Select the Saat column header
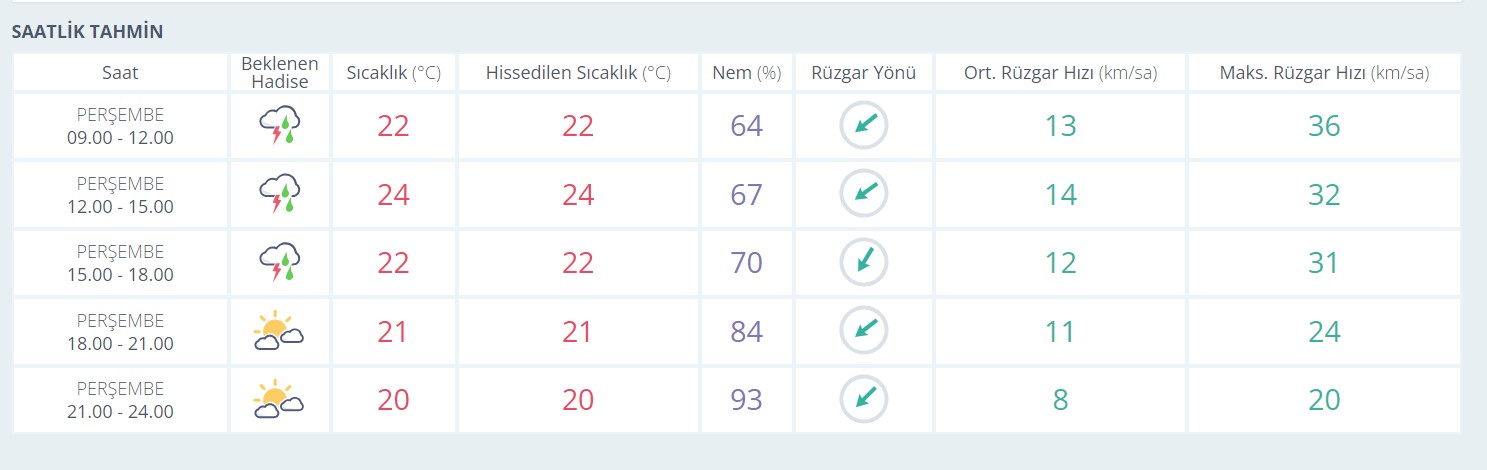This screenshot has height=470, width=1487. [120, 73]
